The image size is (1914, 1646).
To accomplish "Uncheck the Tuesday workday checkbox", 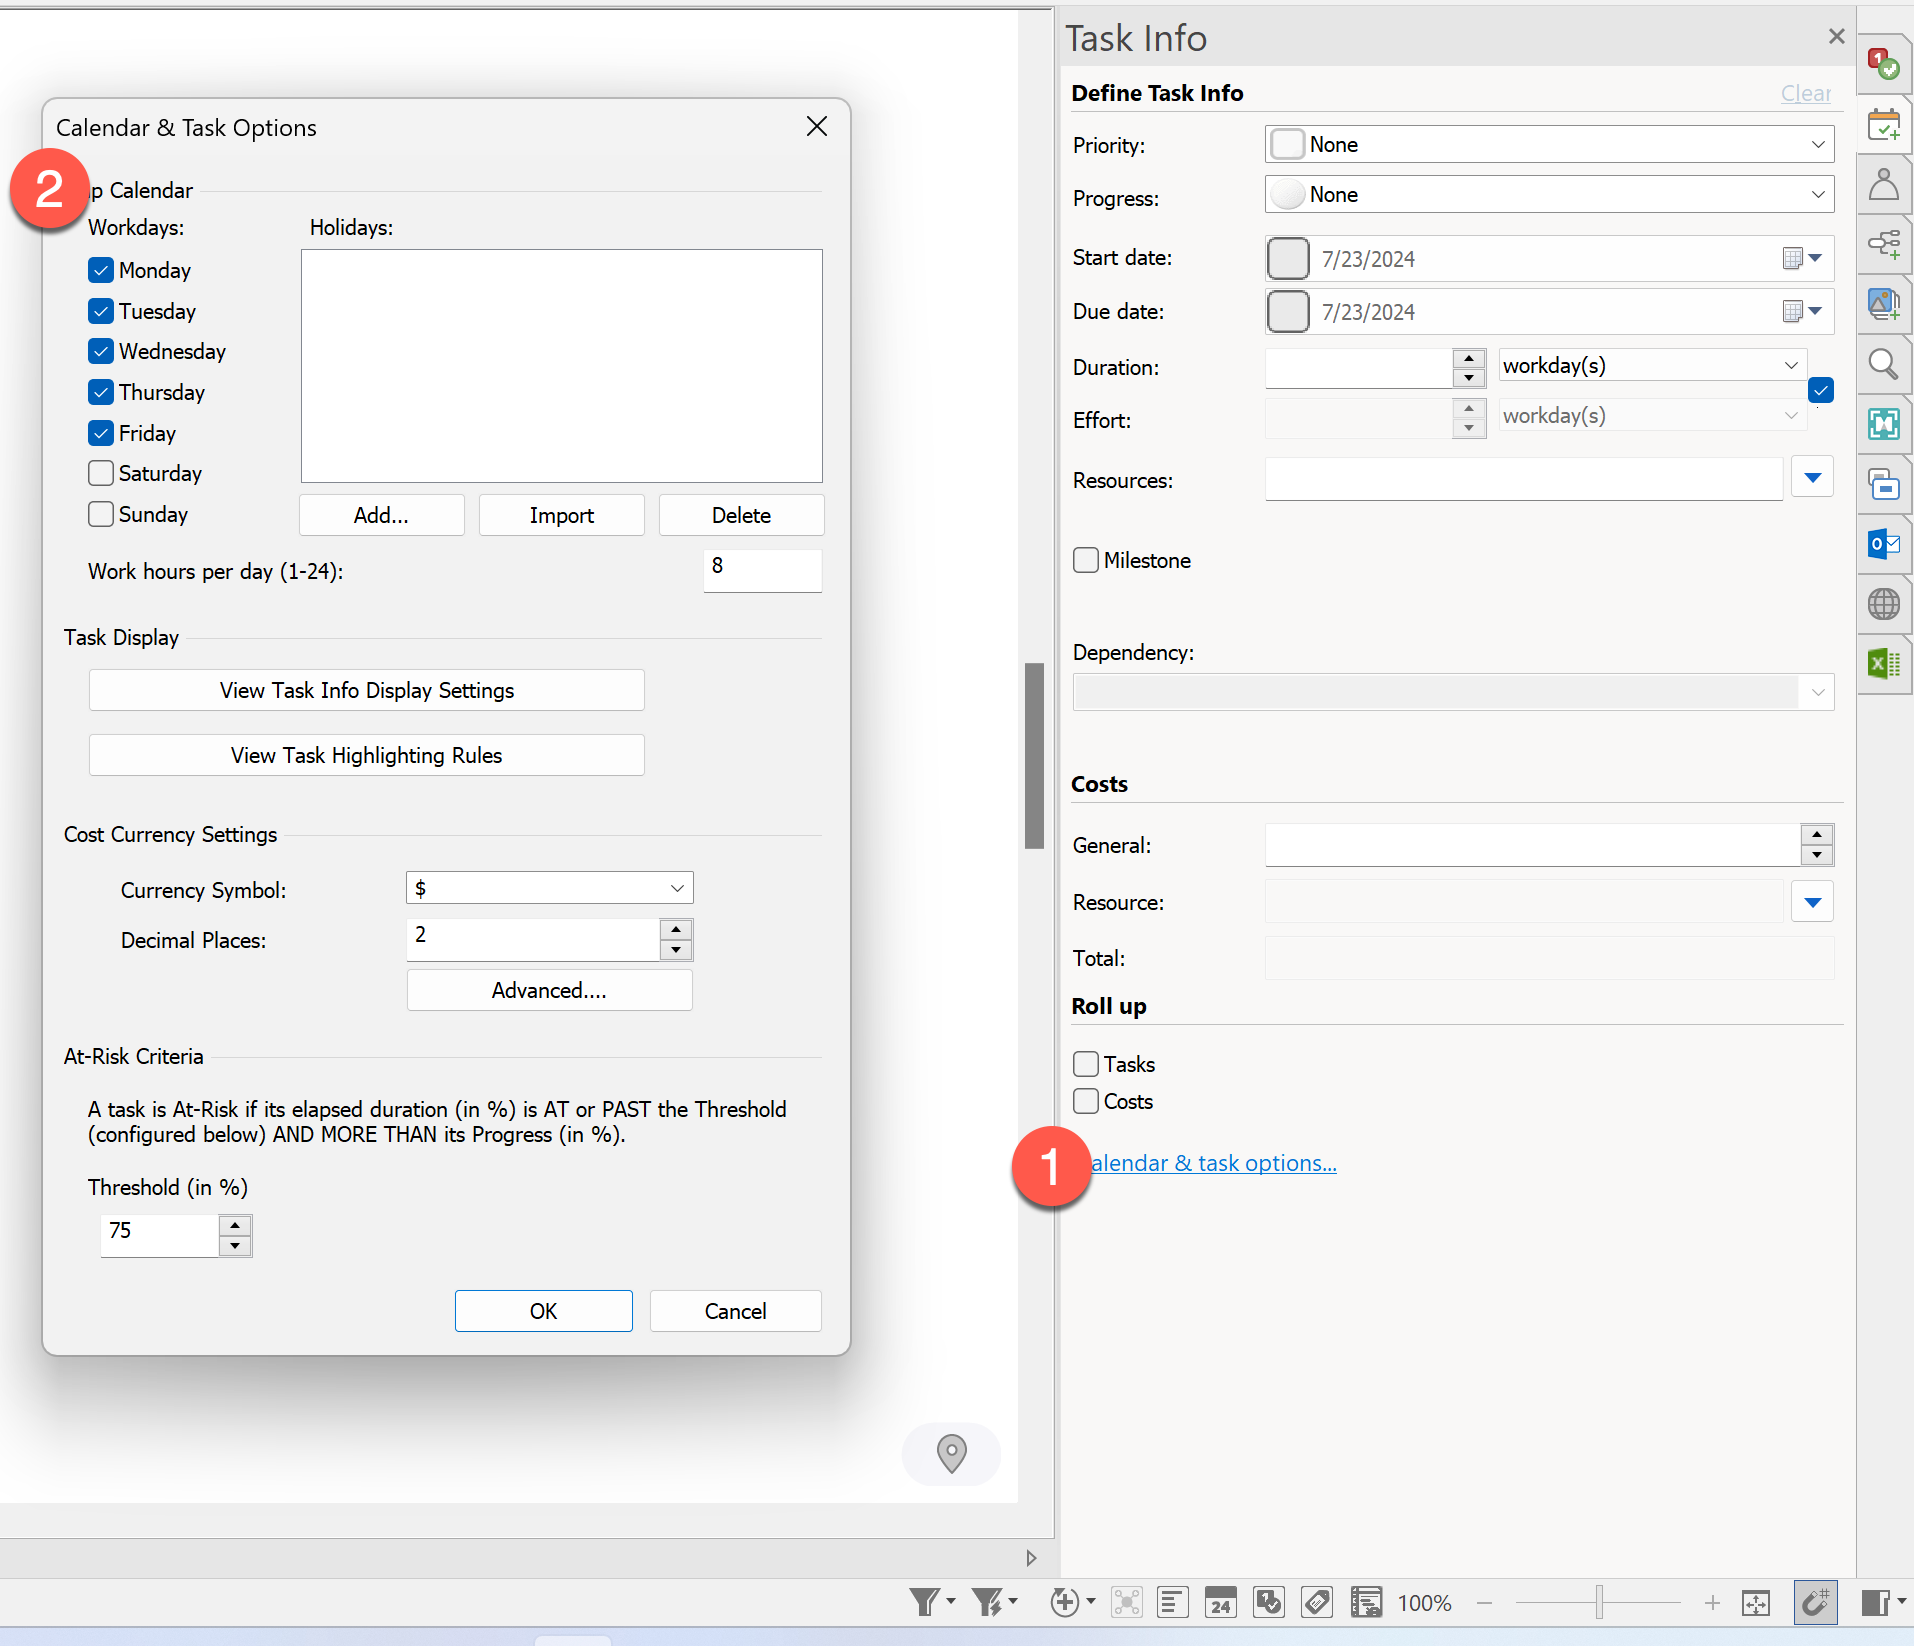I will click(x=101, y=311).
